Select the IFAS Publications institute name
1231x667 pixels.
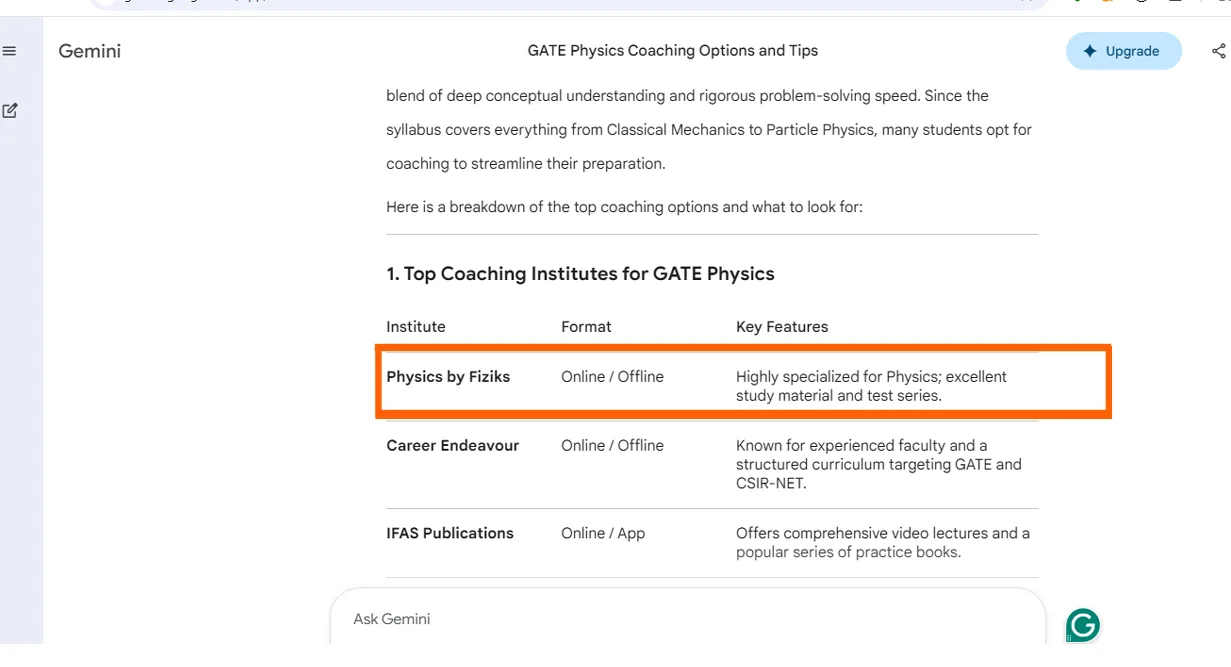point(450,534)
